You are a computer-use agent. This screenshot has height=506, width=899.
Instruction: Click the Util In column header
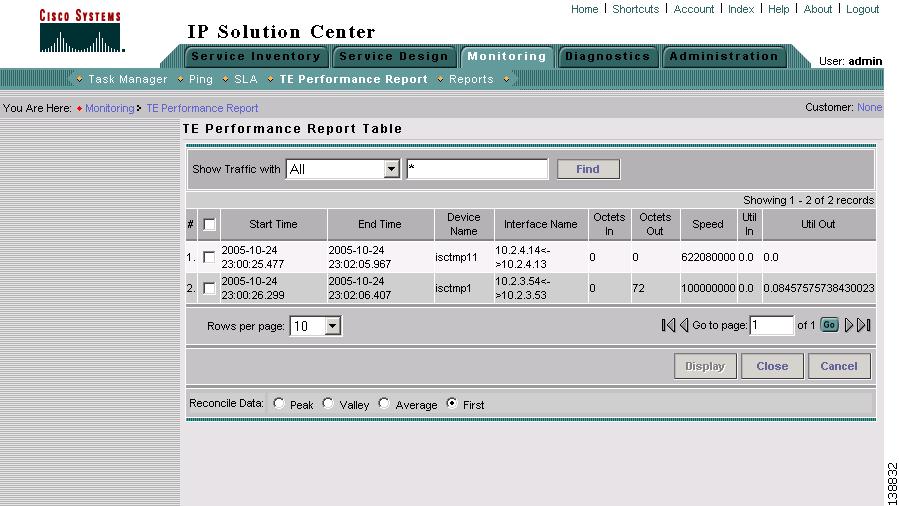click(749, 225)
